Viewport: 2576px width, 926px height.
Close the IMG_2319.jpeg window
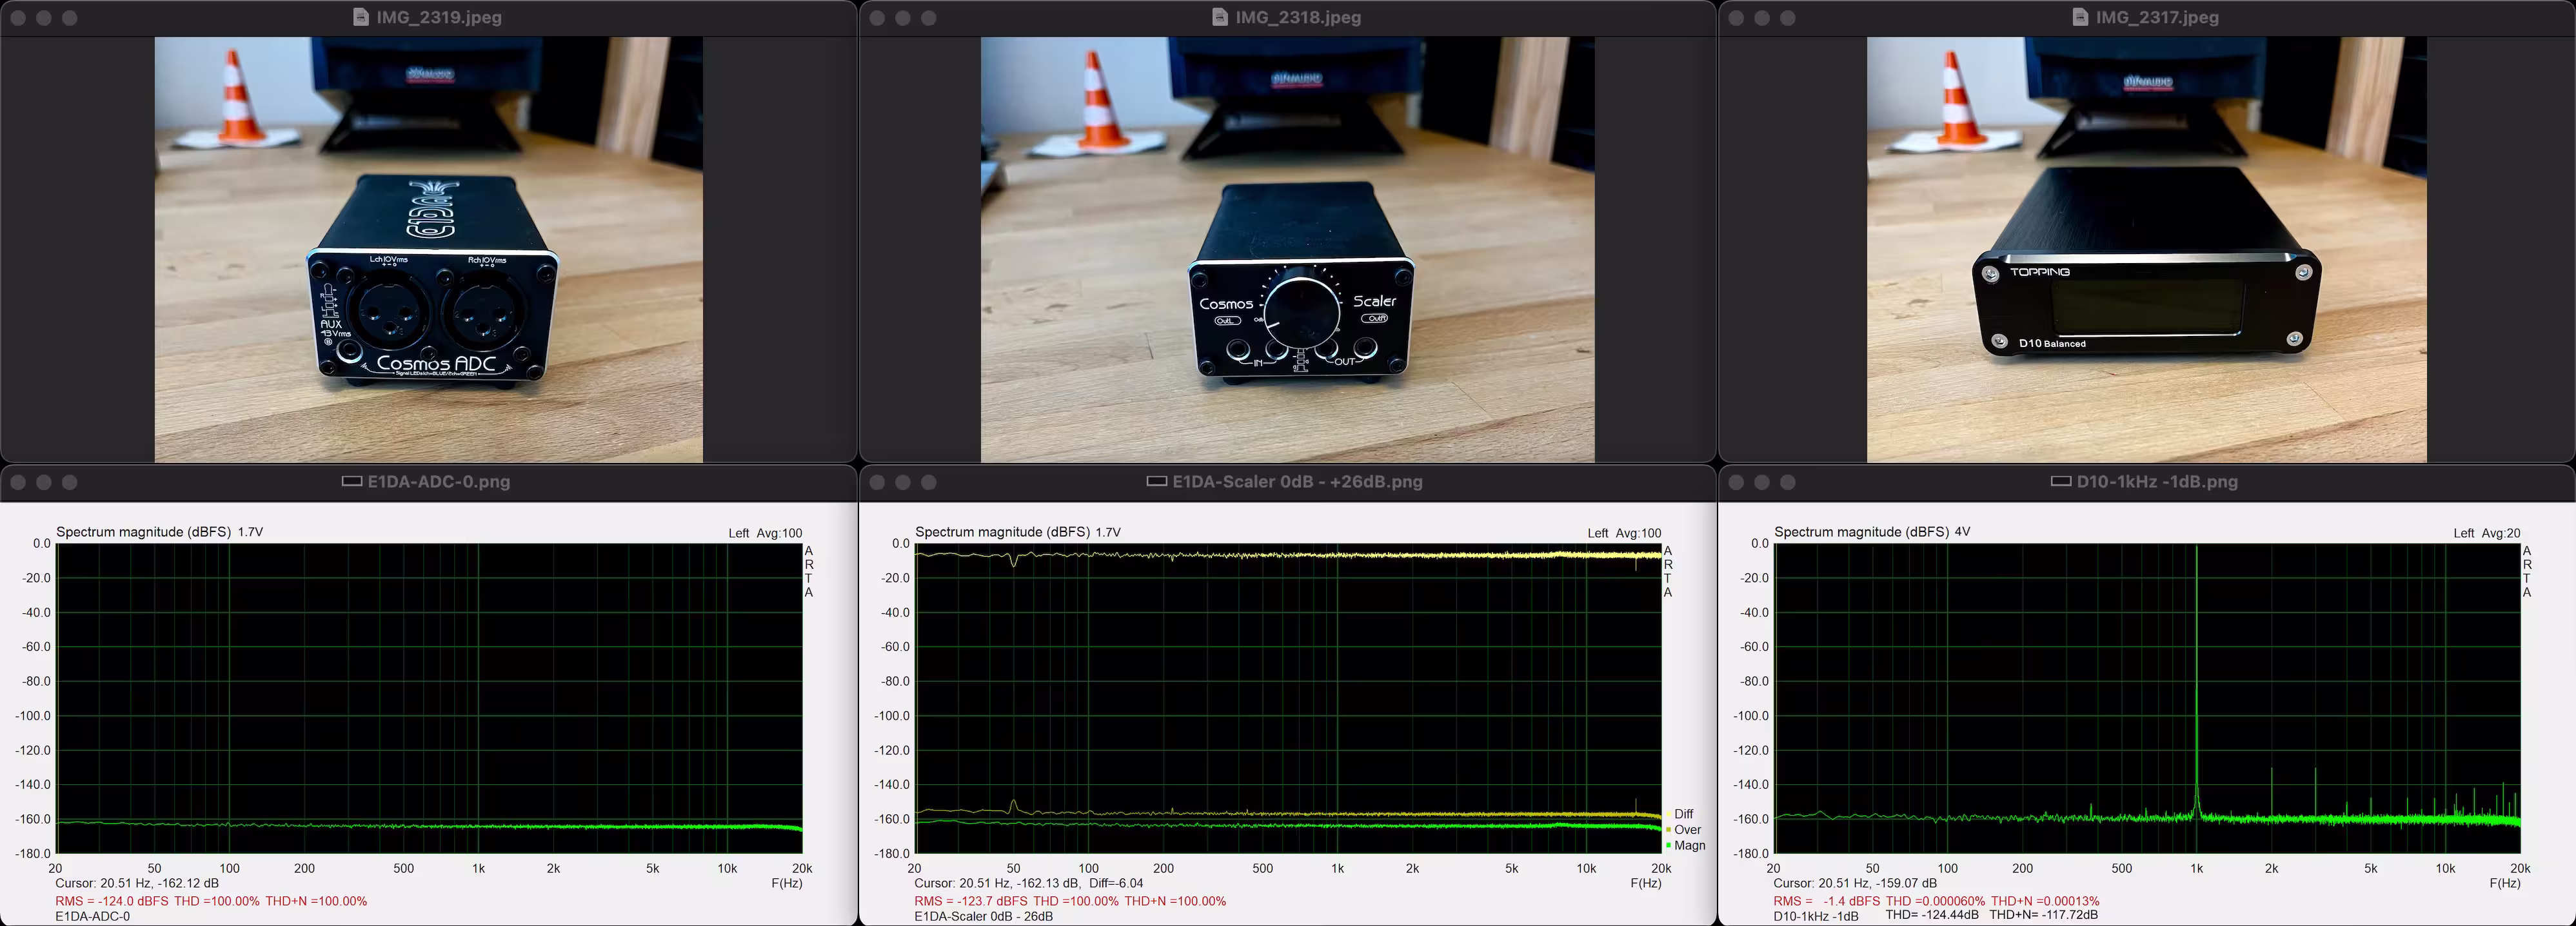18,18
